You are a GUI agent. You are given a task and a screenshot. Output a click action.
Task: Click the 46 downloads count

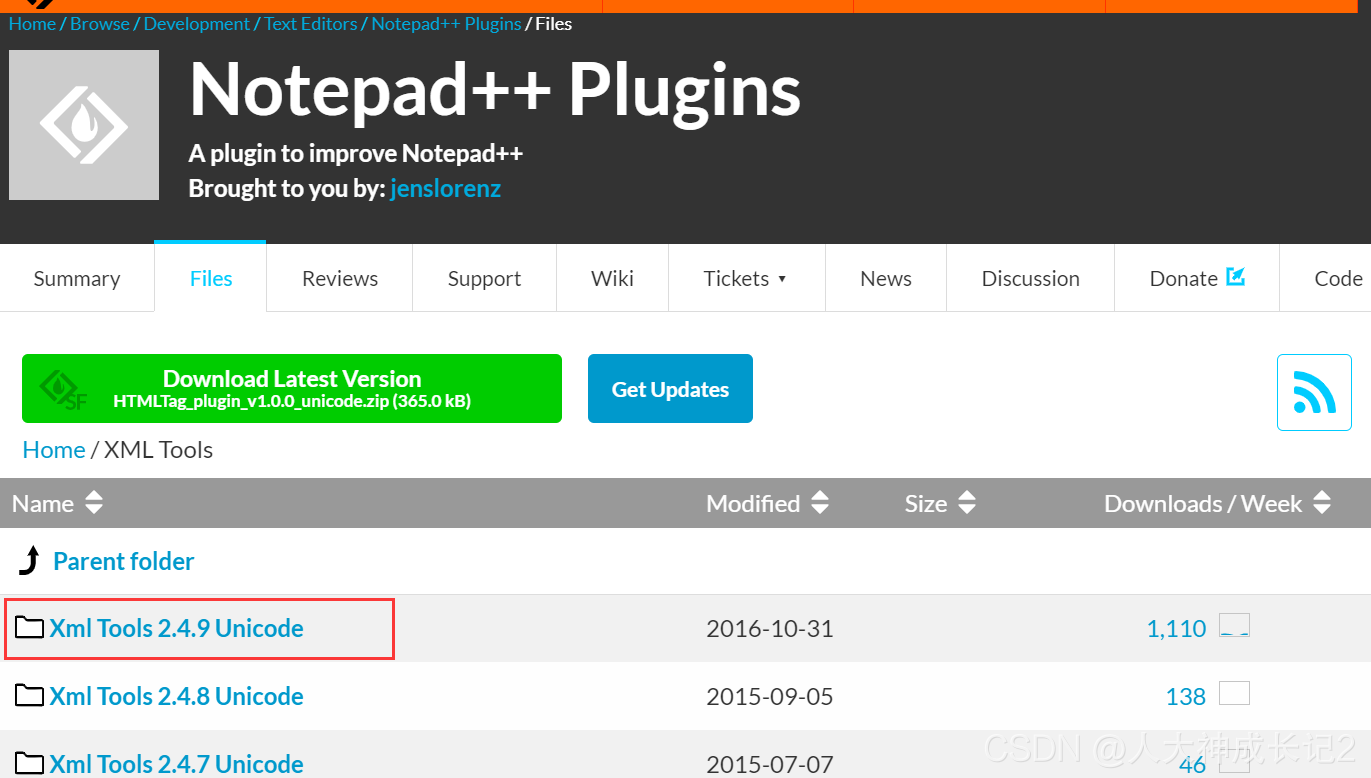point(1192,765)
